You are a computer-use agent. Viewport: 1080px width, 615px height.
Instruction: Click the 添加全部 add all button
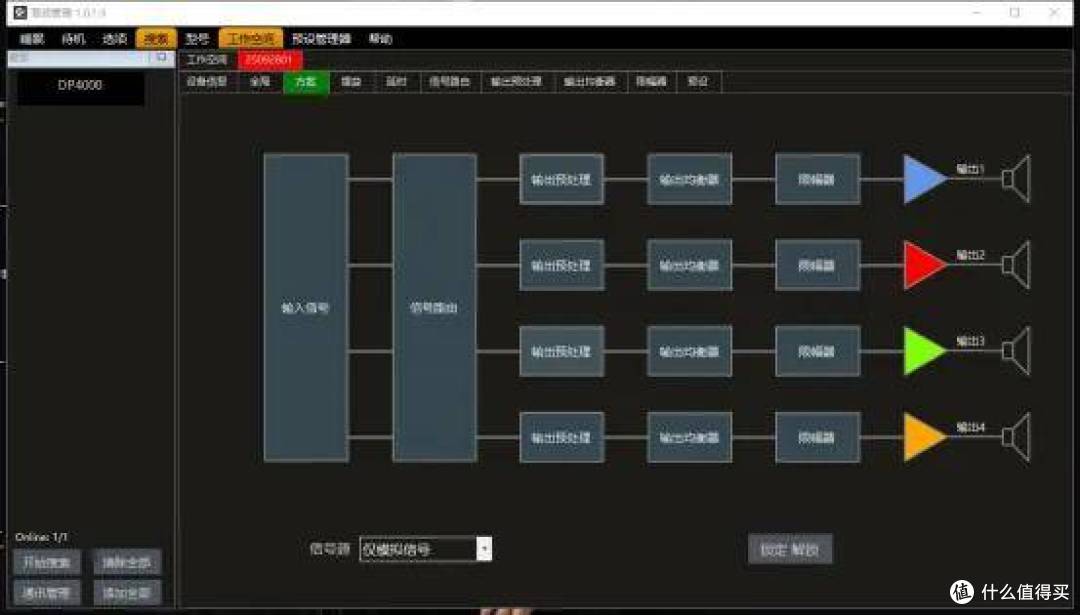[x=127, y=592]
